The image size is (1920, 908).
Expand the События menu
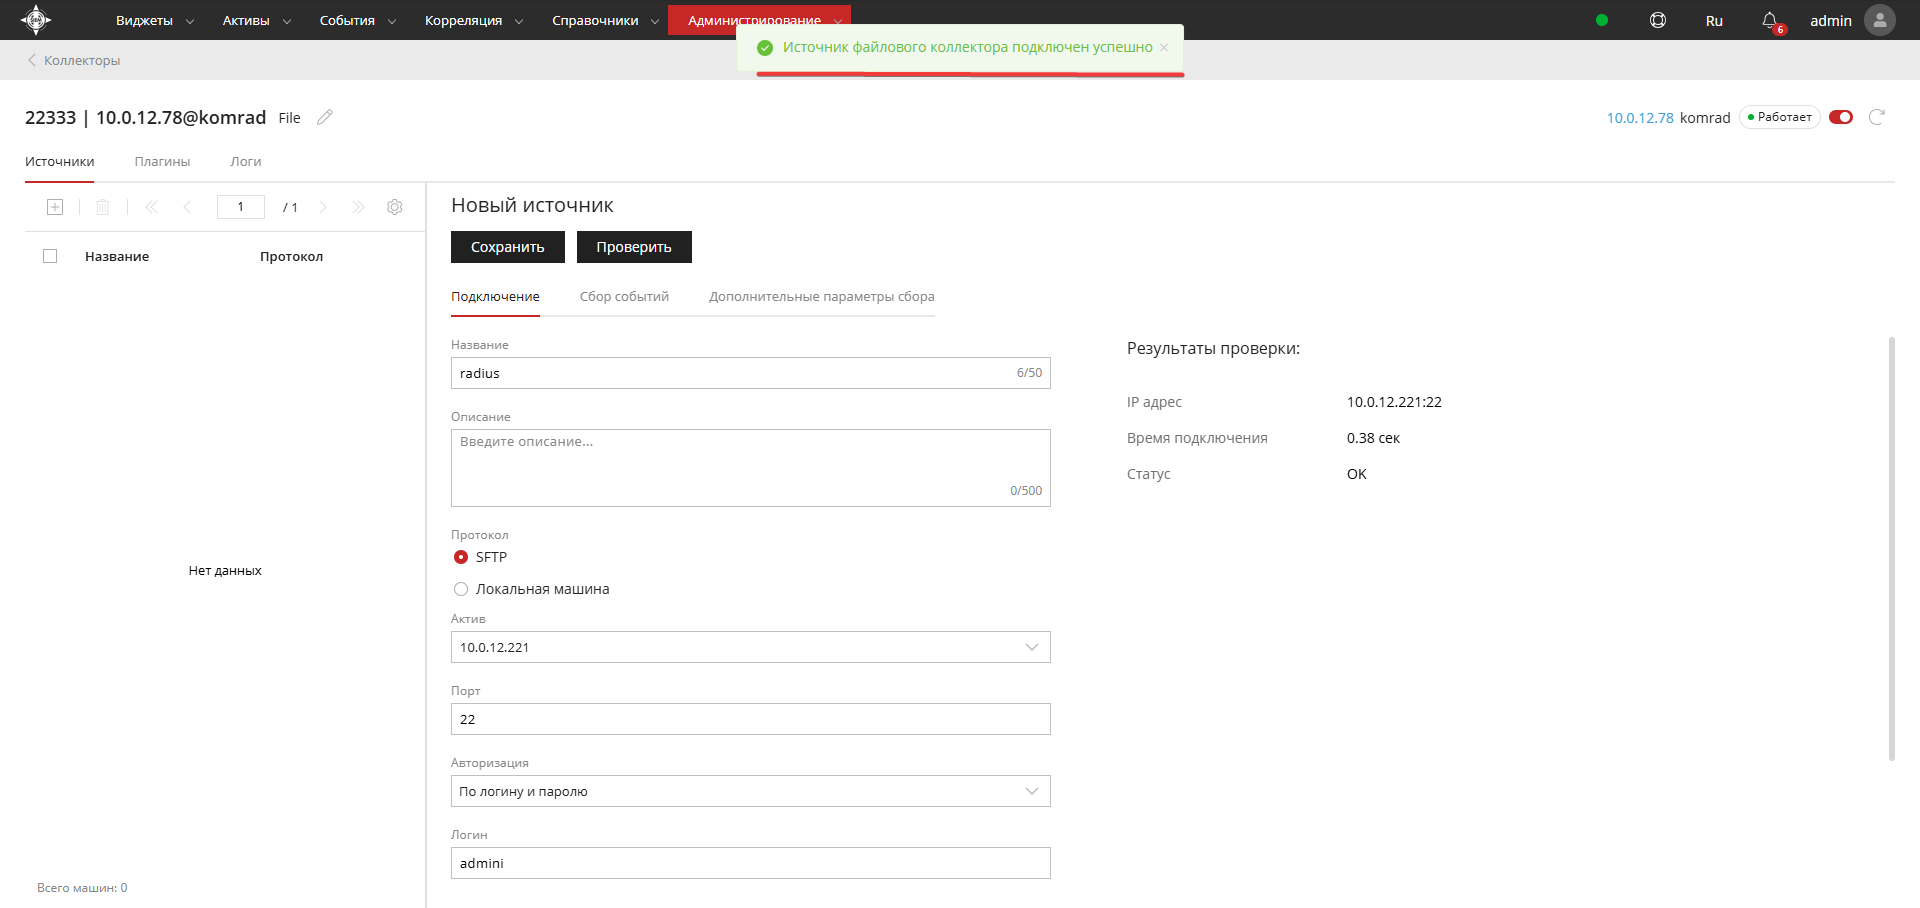tap(358, 20)
